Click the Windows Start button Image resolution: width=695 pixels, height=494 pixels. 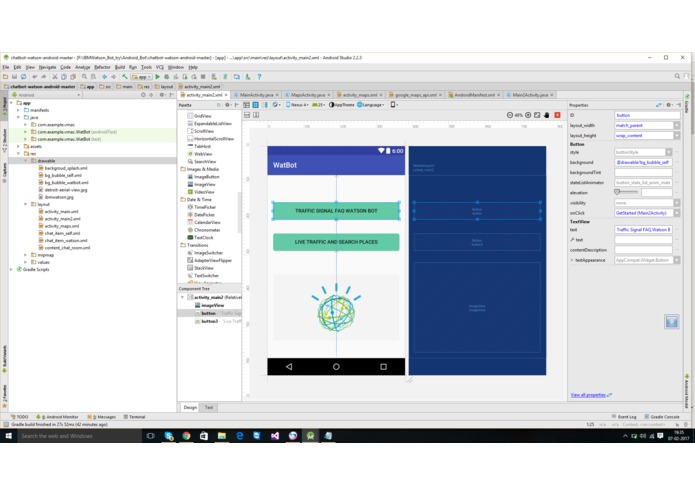point(8,436)
